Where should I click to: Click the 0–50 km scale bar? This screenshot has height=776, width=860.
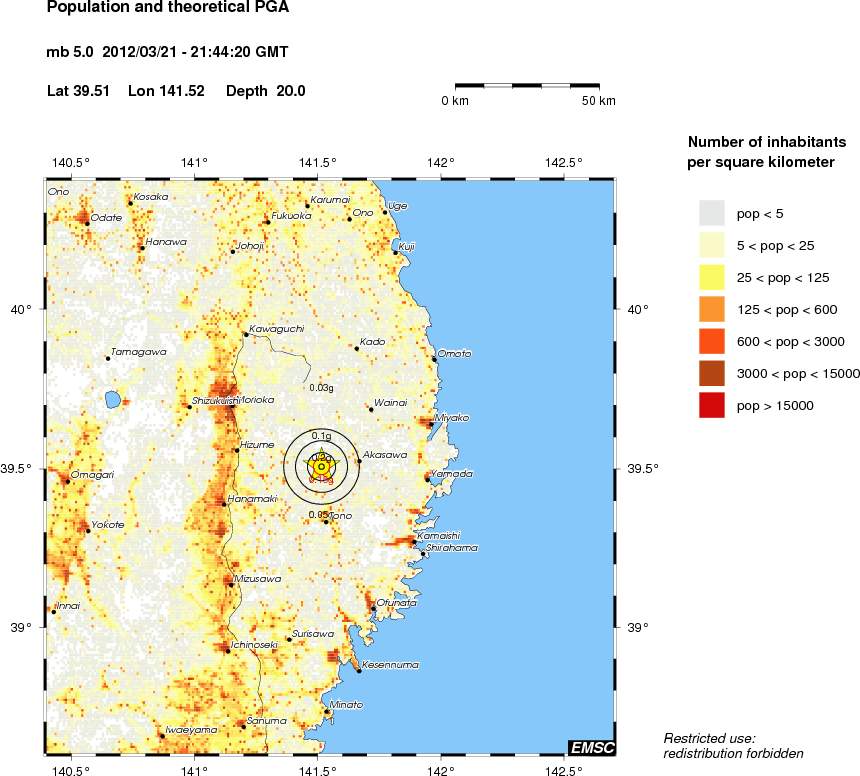pyautogui.click(x=527, y=86)
